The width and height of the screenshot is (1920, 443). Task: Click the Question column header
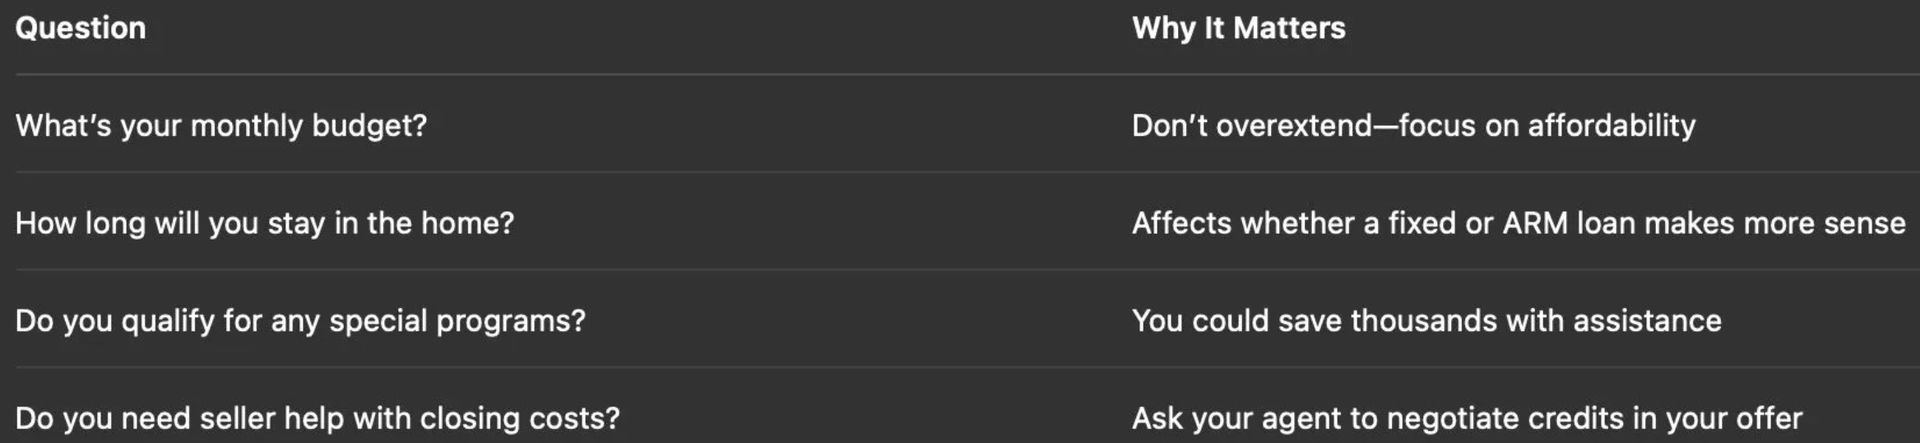tap(80, 28)
